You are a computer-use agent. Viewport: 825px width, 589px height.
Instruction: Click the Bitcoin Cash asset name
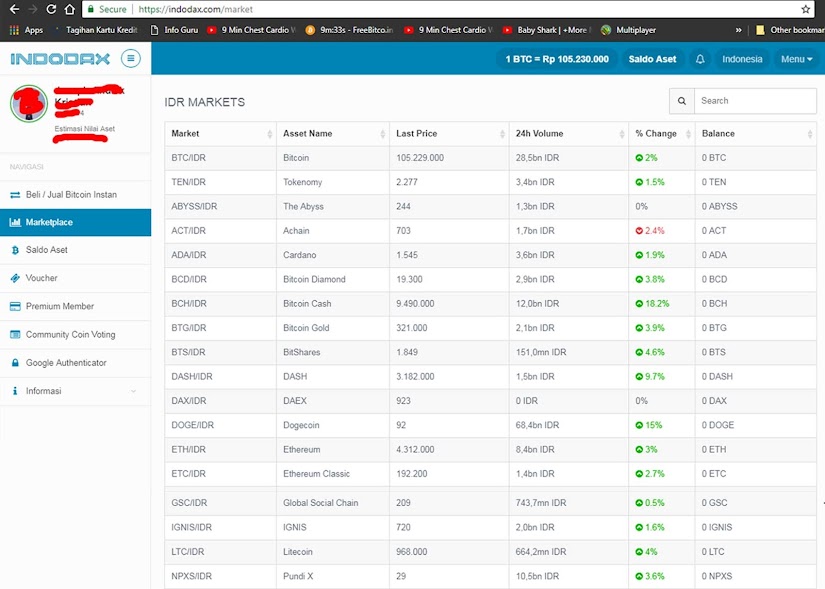tap(307, 304)
